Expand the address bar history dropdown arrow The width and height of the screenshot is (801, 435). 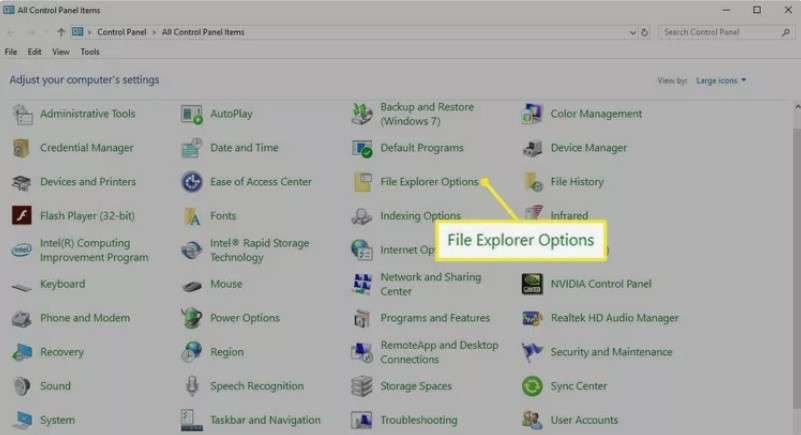(x=632, y=32)
